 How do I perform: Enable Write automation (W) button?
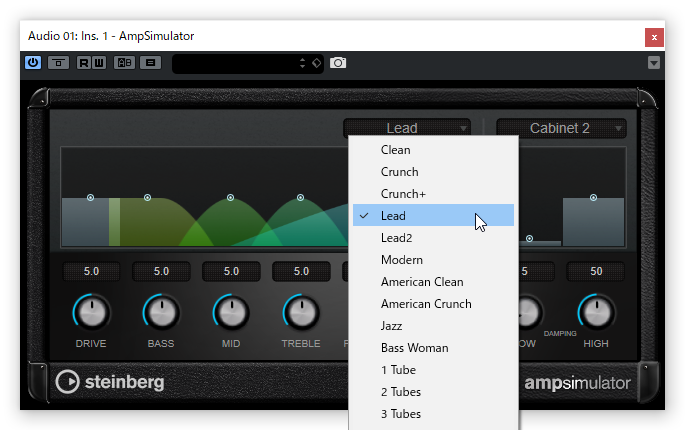coord(99,63)
